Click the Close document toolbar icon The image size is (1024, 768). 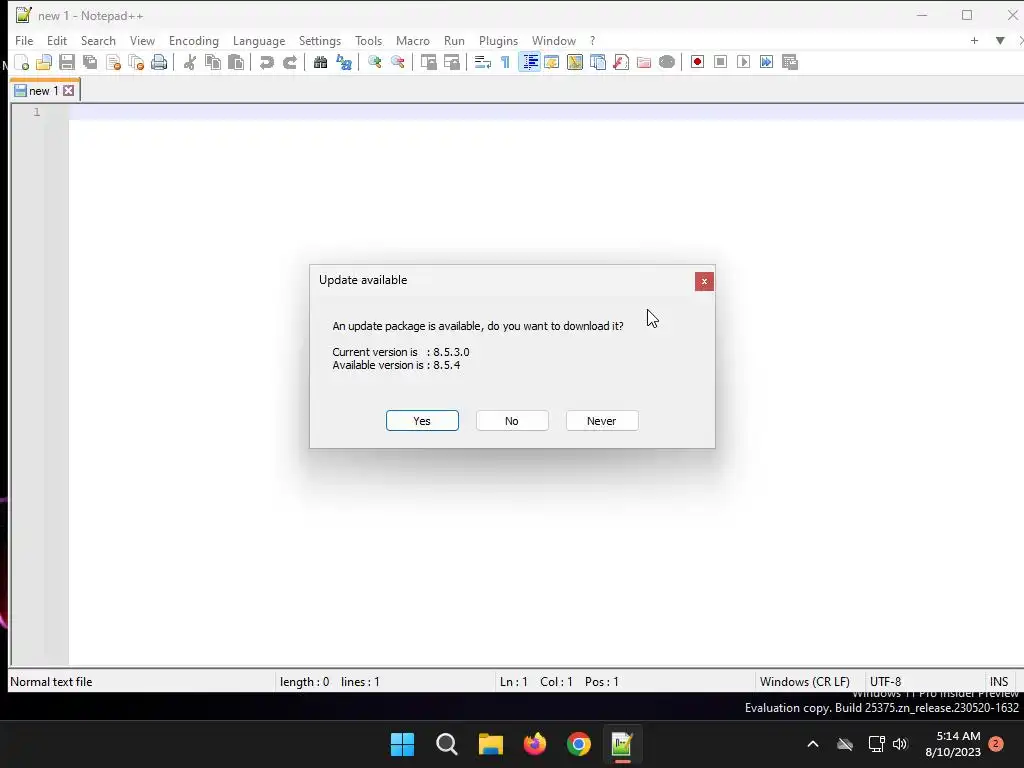[113, 62]
